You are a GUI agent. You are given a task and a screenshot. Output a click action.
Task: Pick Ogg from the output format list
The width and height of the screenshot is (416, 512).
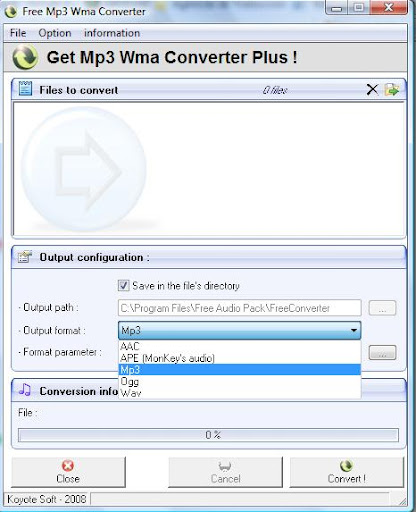pos(240,381)
